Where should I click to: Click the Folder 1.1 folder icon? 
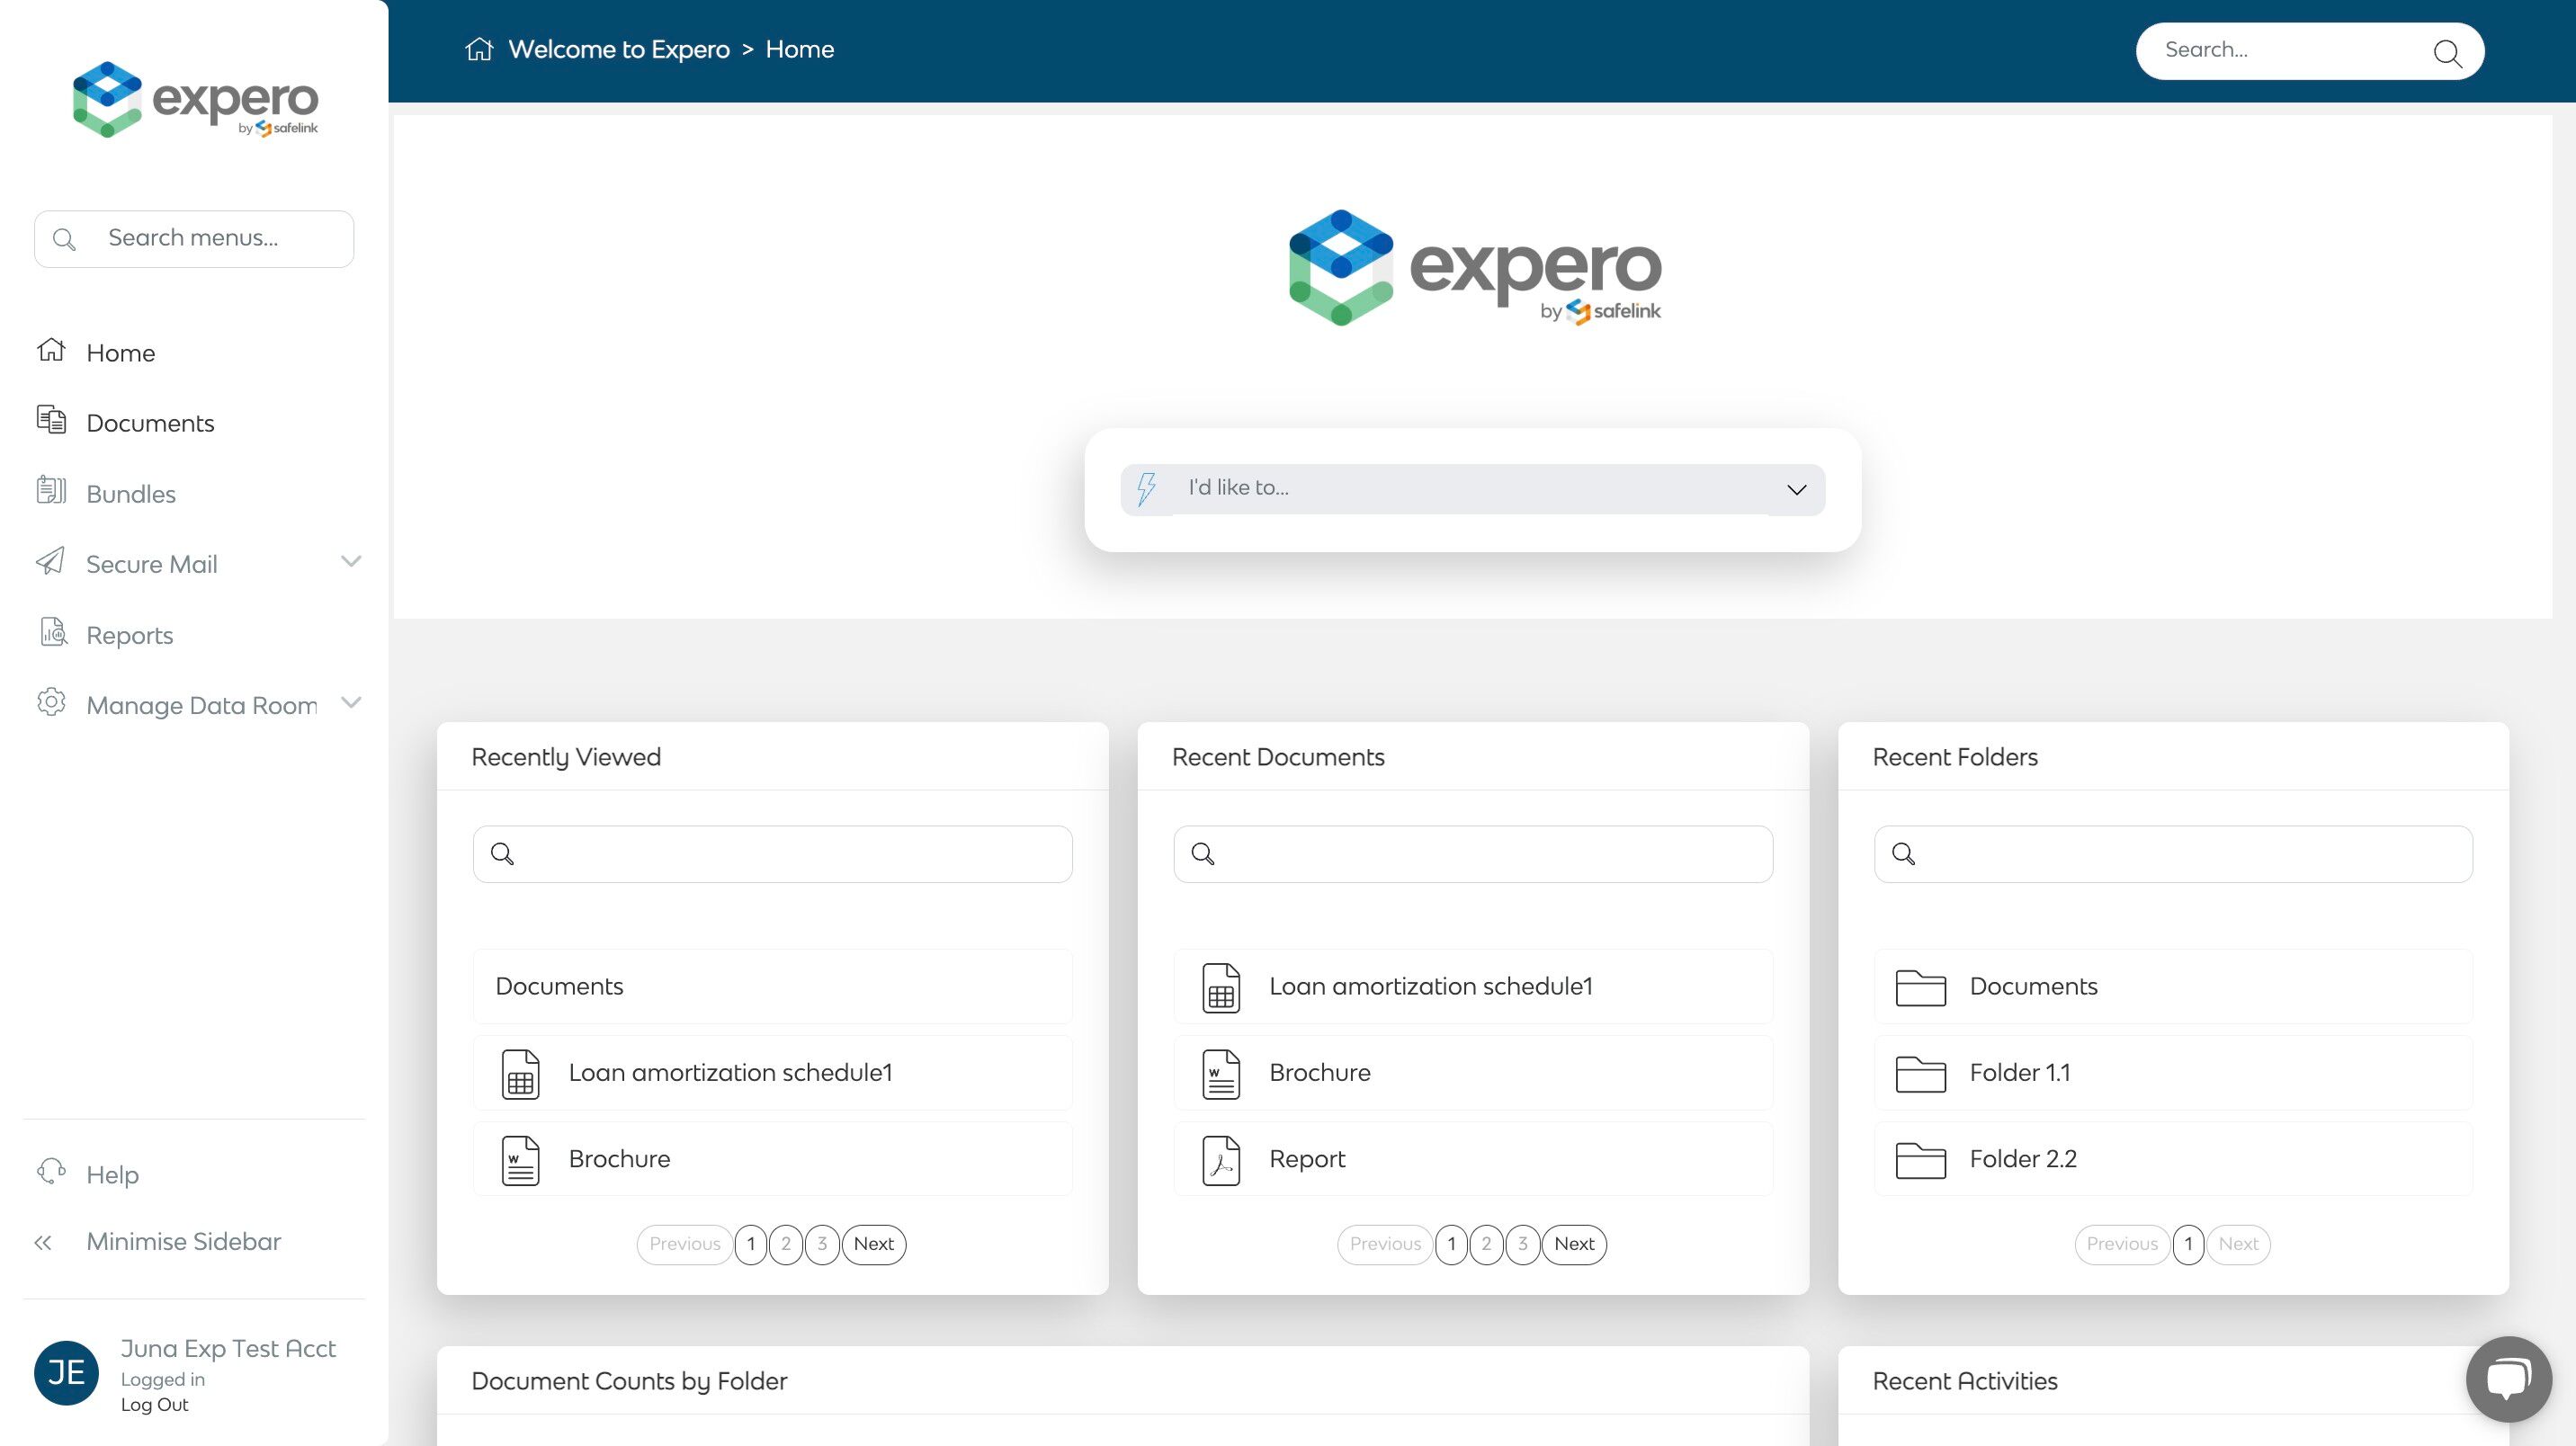tap(1920, 1073)
